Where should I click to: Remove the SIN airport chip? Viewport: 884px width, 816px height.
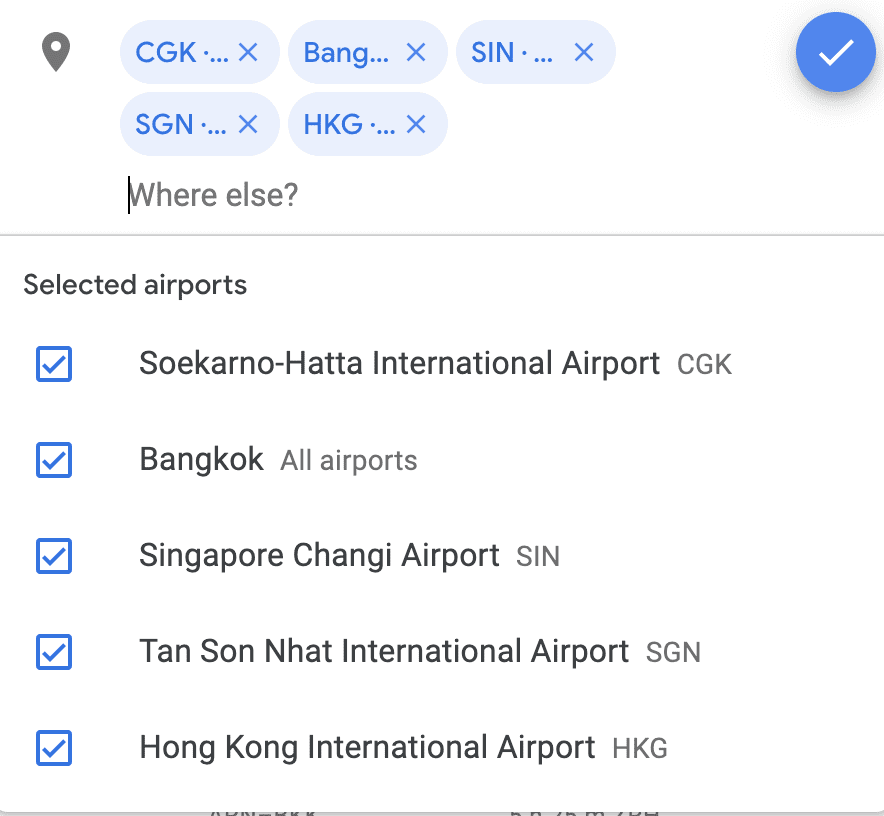click(584, 52)
